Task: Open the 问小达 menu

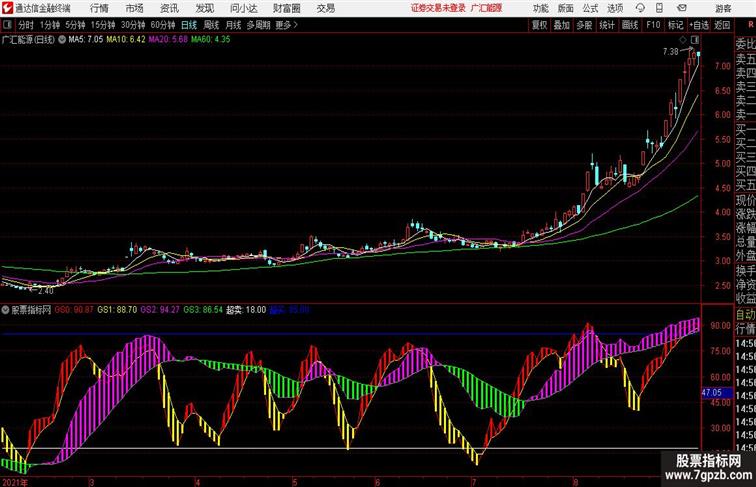Action: point(243,8)
